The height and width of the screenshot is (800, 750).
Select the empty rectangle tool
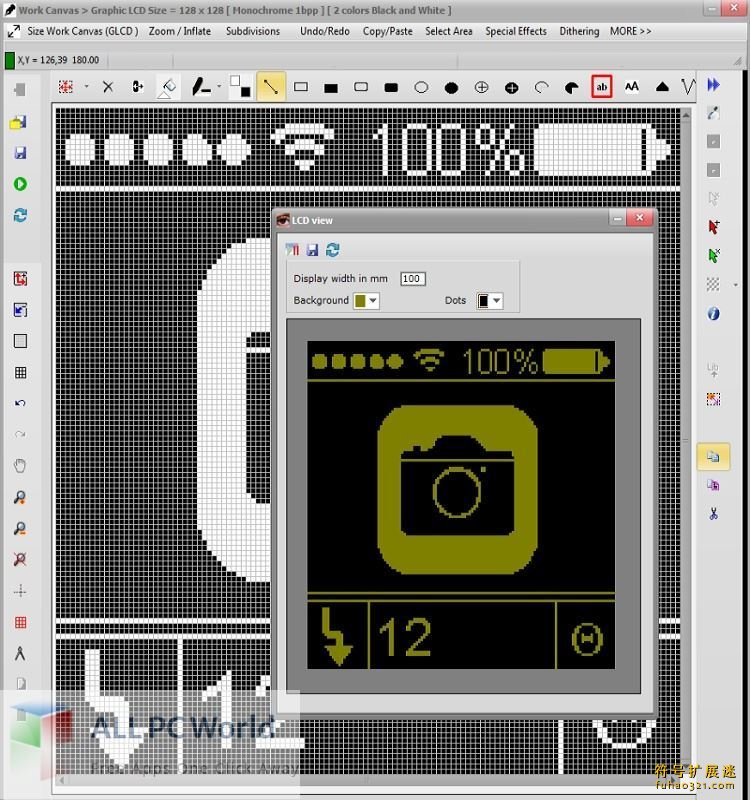(301, 87)
